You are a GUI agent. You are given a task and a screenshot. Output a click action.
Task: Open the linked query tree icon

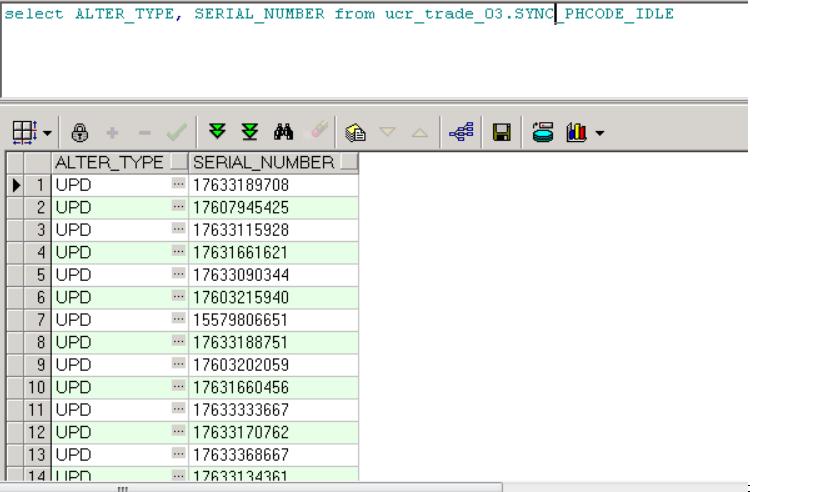tap(461, 132)
